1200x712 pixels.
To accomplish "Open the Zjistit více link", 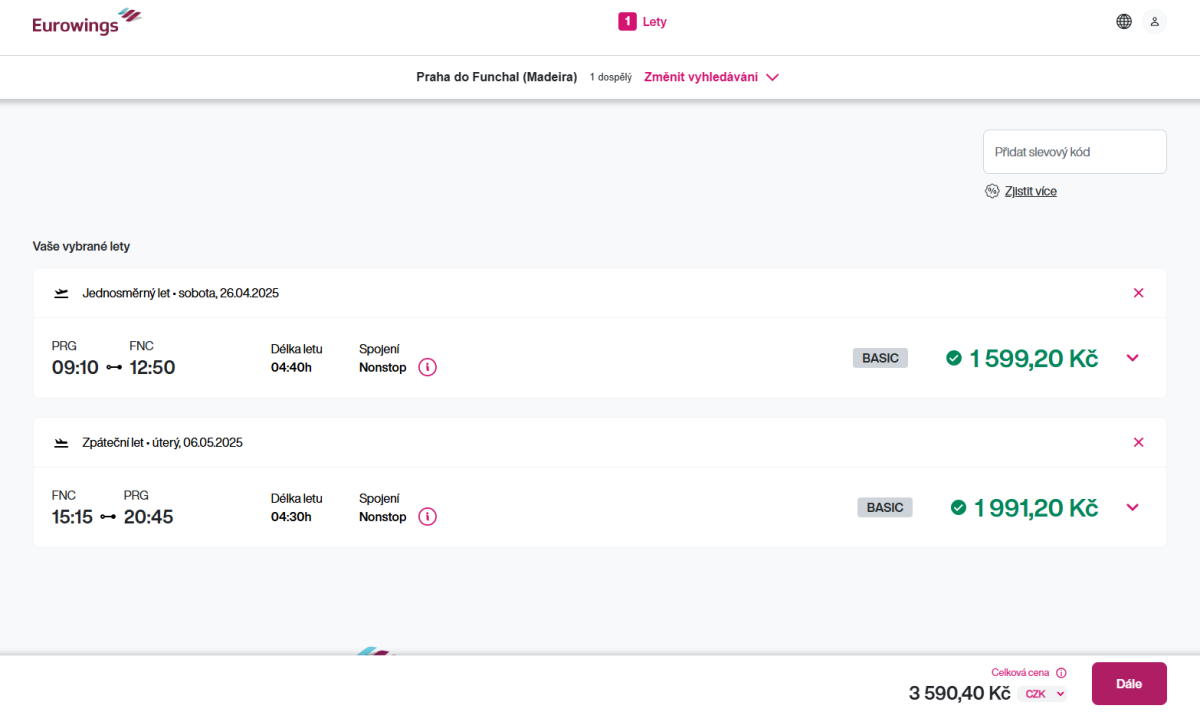I will [x=1030, y=191].
